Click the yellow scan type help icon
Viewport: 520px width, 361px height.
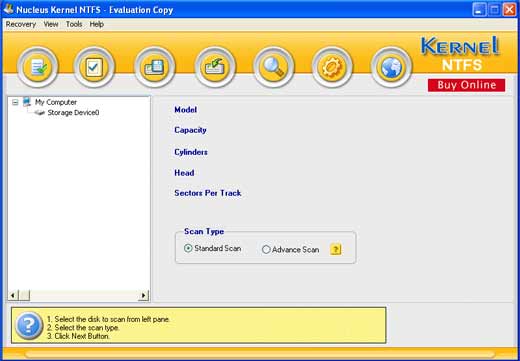click(x=336, y=249)
